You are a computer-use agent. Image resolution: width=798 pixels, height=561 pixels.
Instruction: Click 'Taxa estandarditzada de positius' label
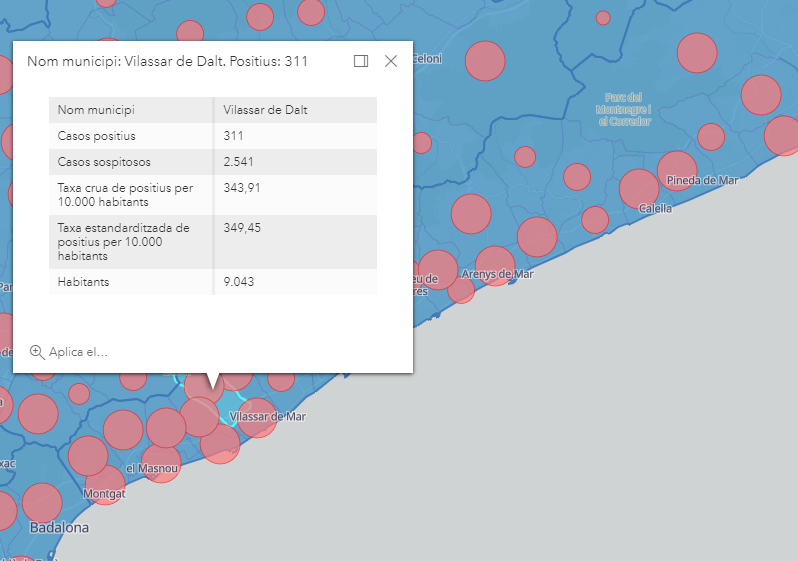(123, 242)
